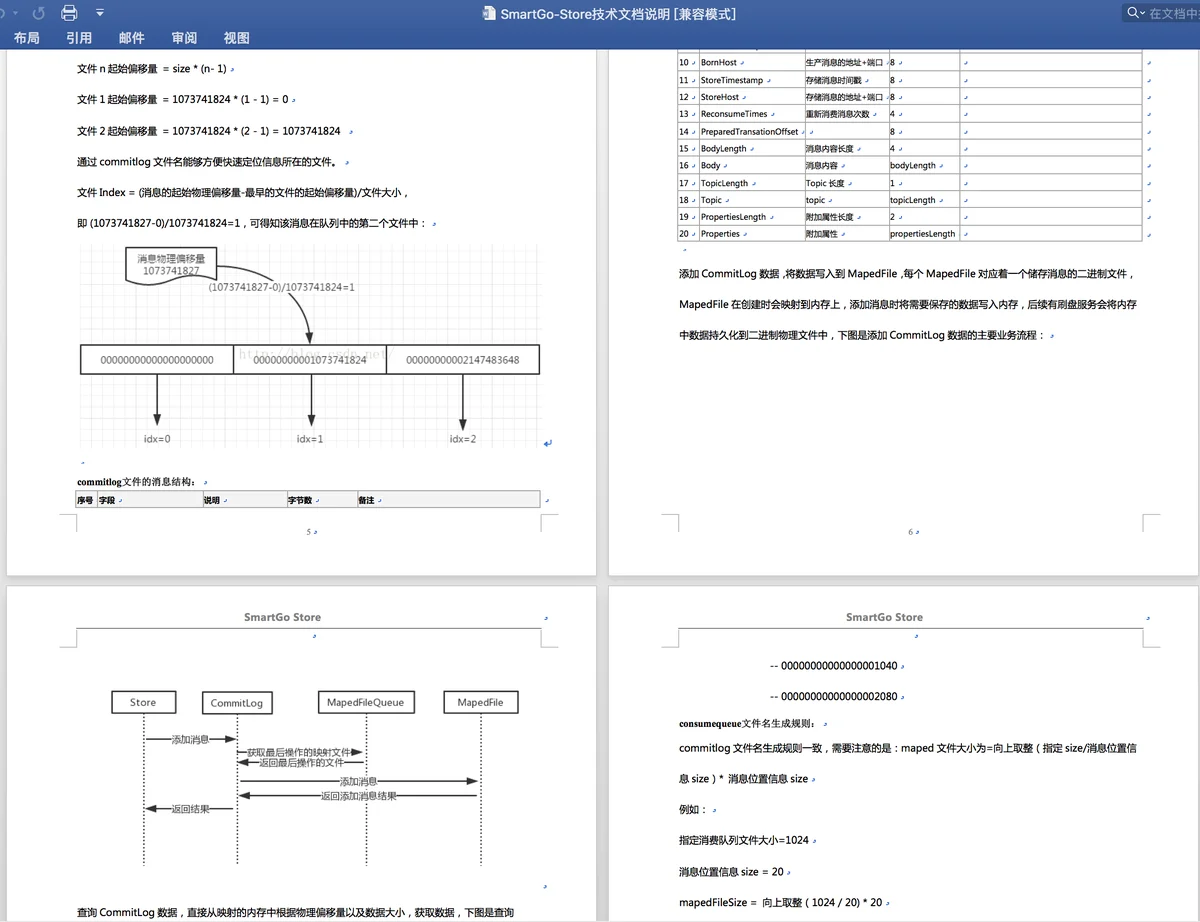Screen dimensions: 1200x922
Task: Go to the 审阅 ribbon tab
Action: coord(184,38)
